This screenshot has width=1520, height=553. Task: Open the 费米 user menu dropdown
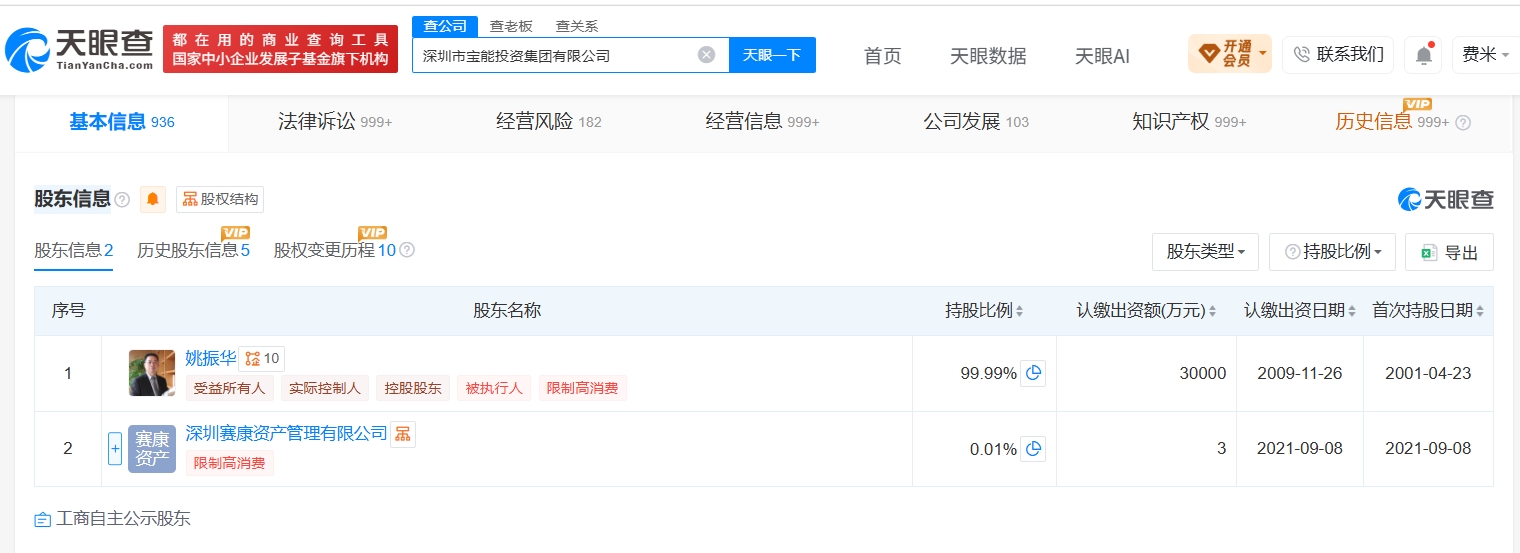coord(1486,55)
